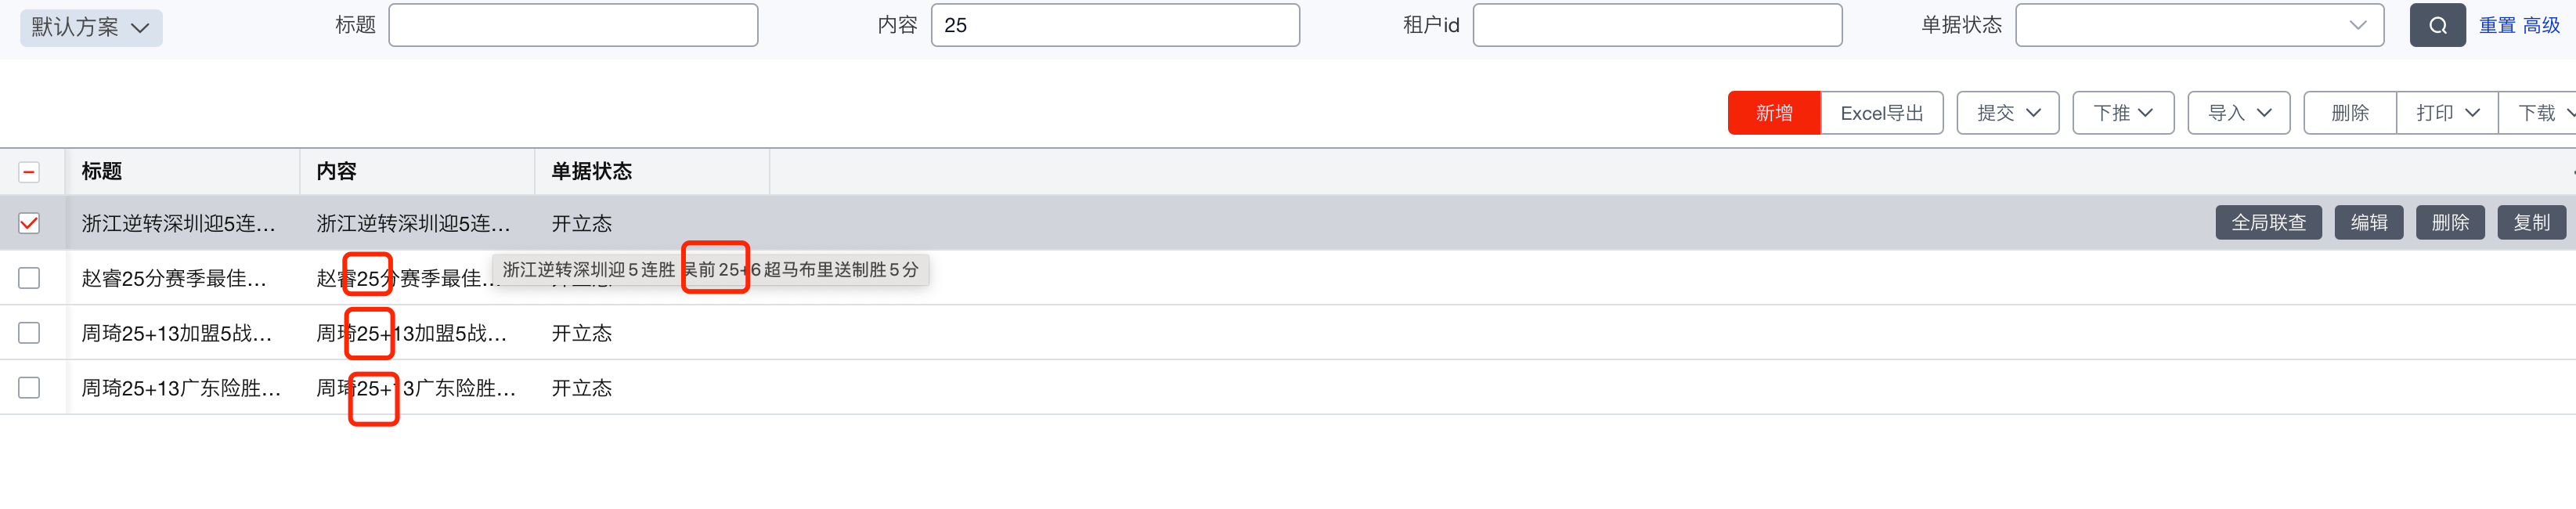
Task: Click the 重置 link
Action: 2496,26
